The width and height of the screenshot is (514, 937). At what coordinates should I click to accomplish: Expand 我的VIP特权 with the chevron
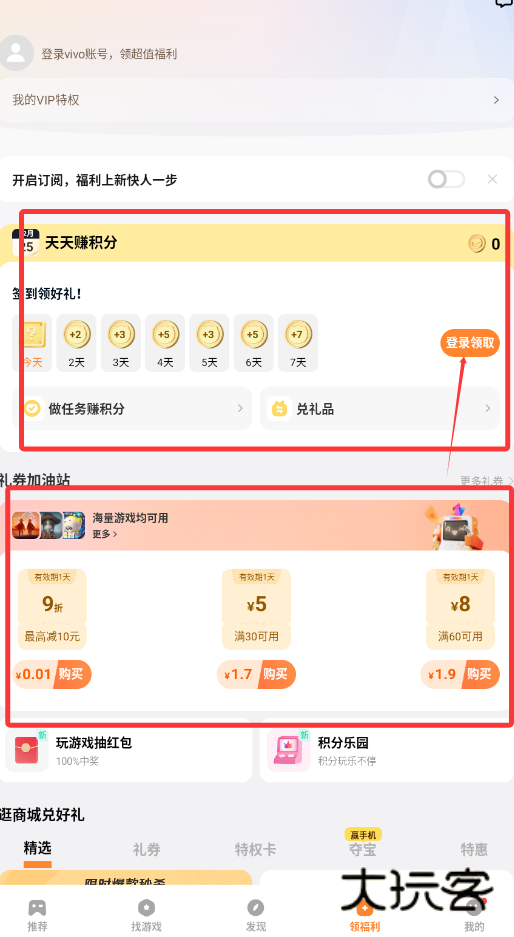(x=496, y=100)
